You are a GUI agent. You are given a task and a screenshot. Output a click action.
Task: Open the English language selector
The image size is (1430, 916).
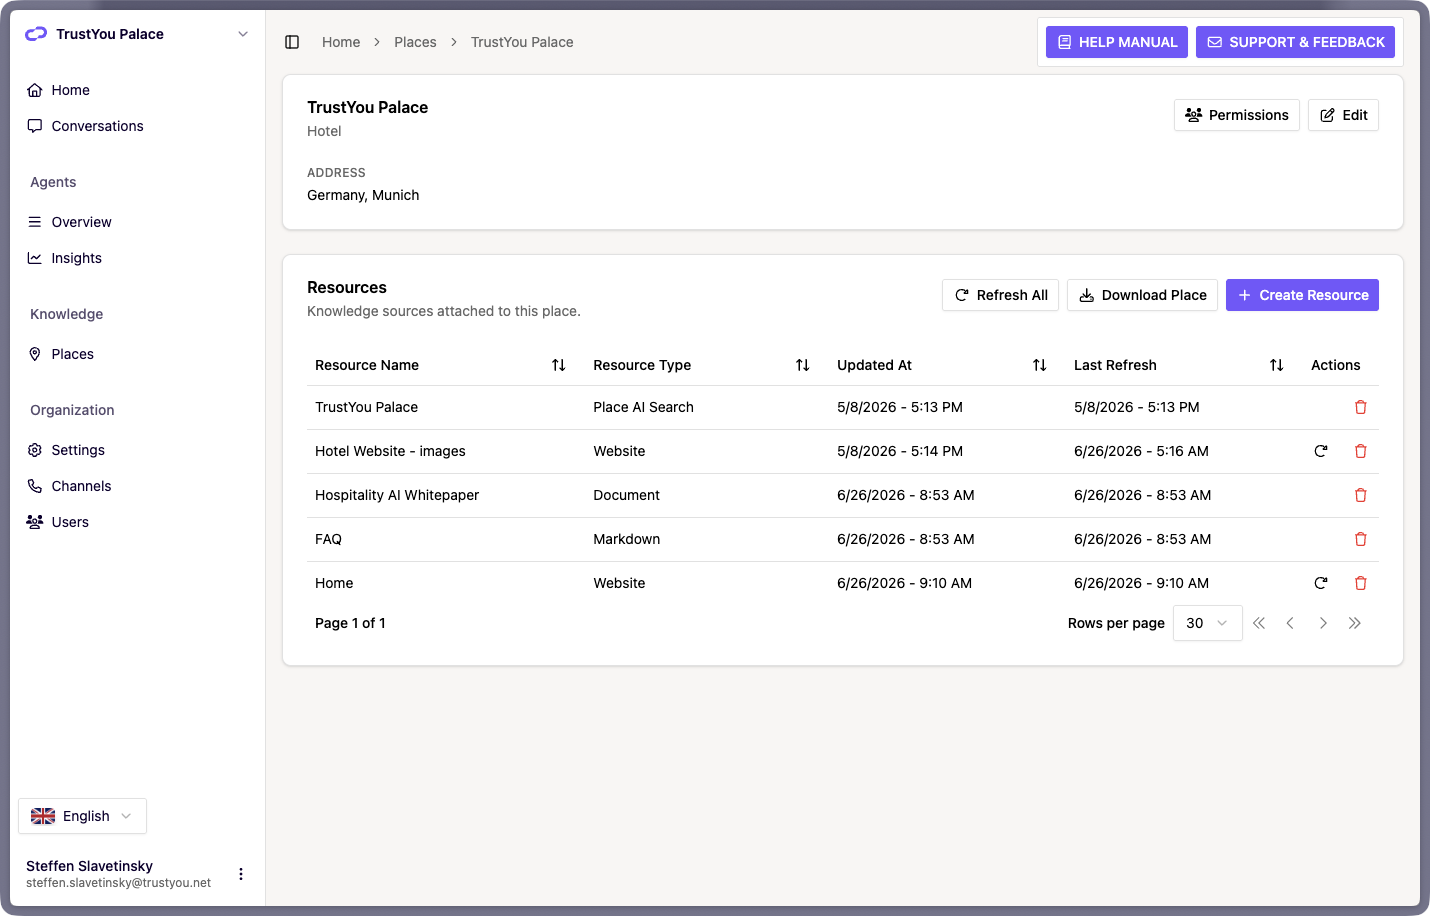point(82,816)
